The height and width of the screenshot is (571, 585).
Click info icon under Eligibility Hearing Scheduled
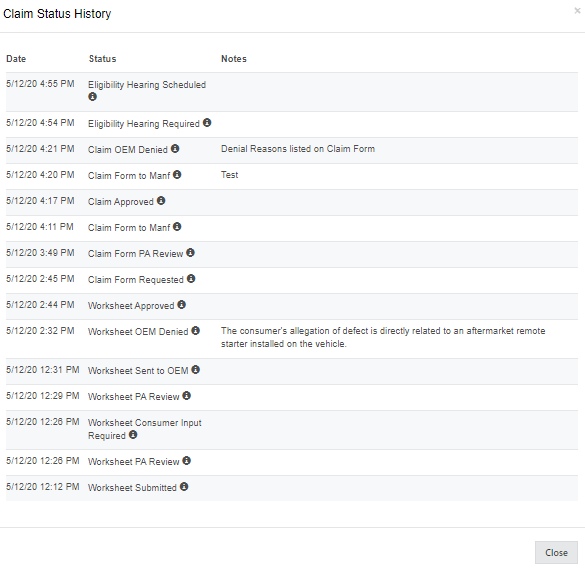point(93,97)
